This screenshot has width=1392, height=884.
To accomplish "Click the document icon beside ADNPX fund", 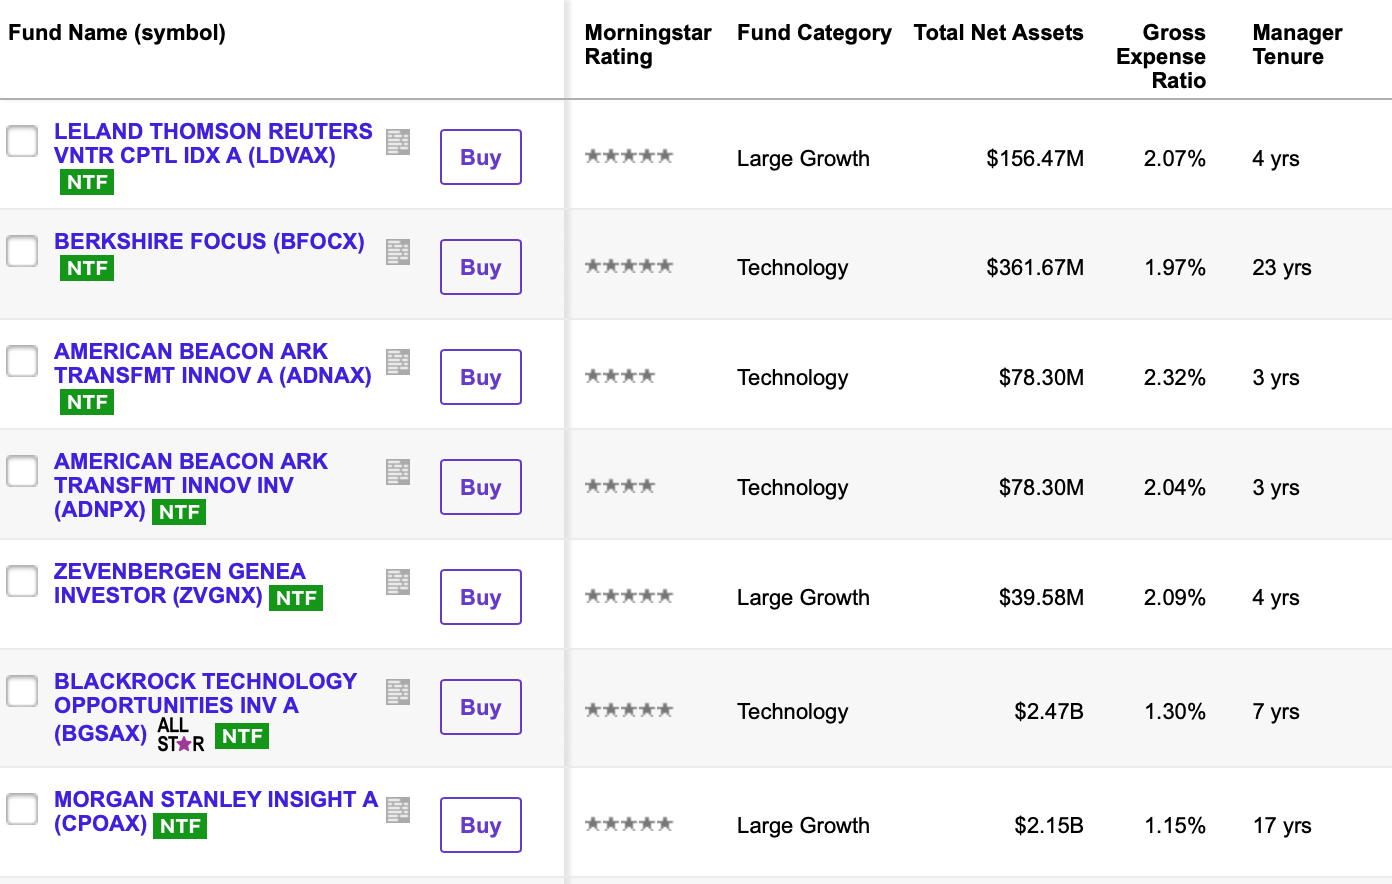I will pos(398,472).
